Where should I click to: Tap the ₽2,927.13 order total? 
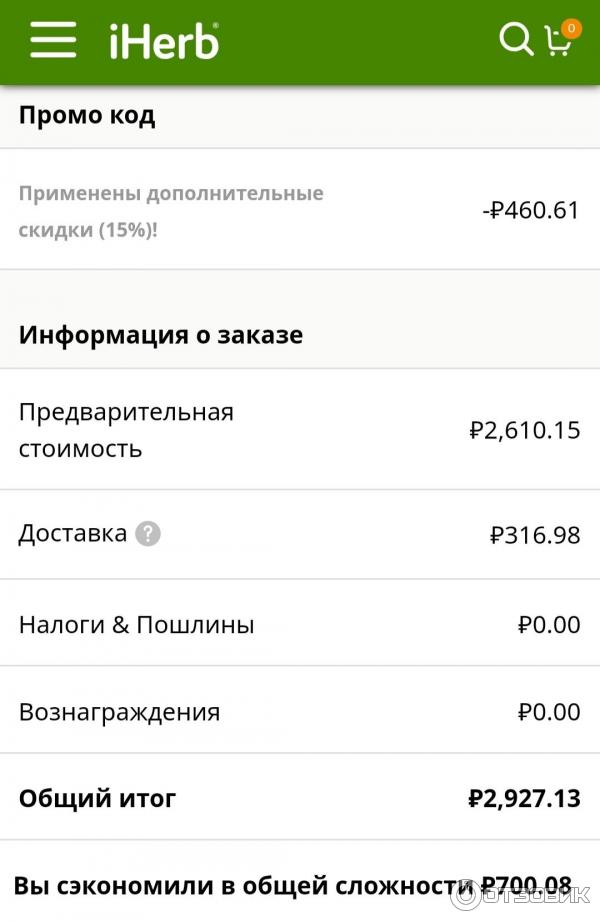pos(524,798)
